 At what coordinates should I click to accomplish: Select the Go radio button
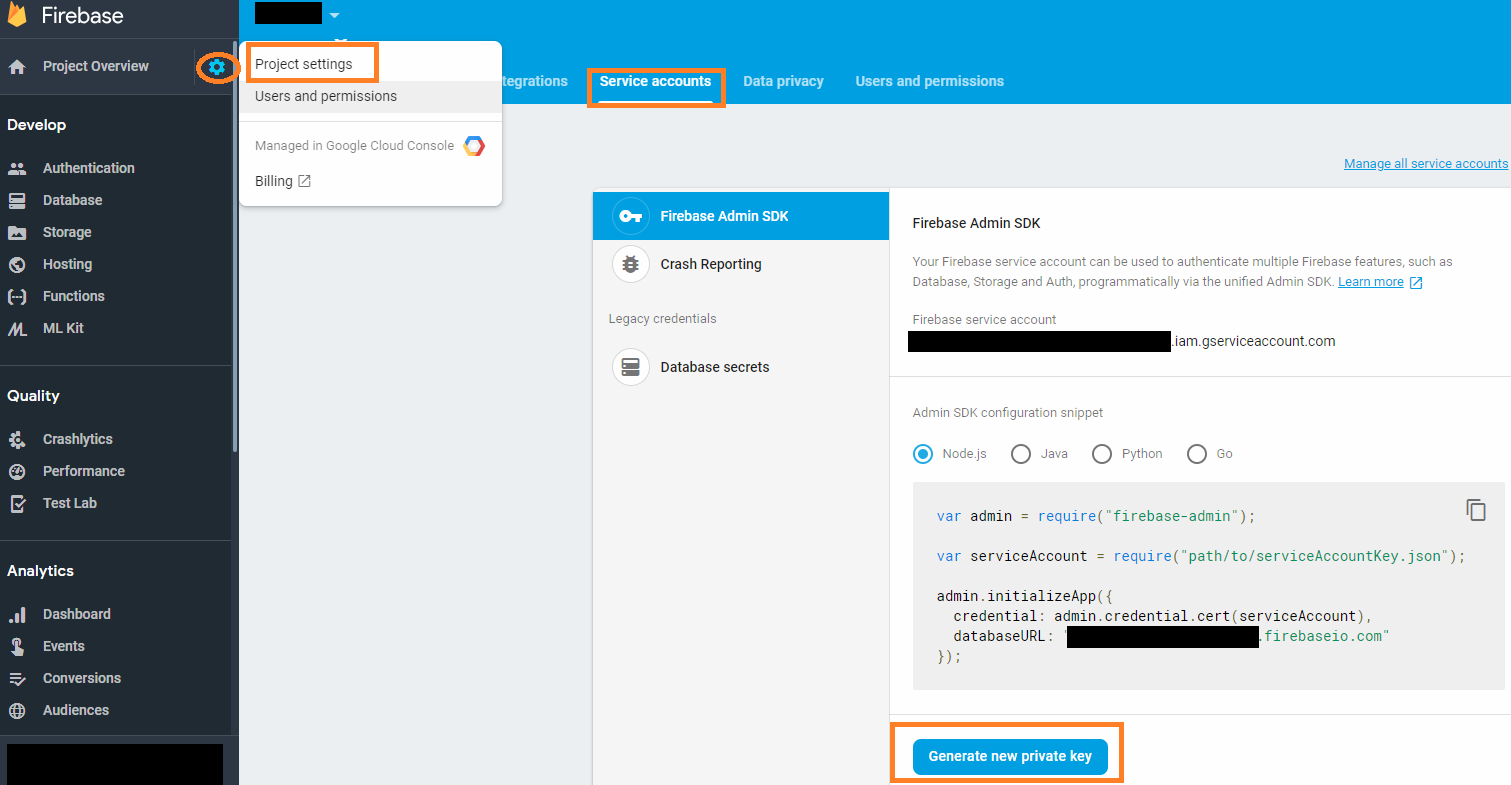click(x=1197, y=454)
